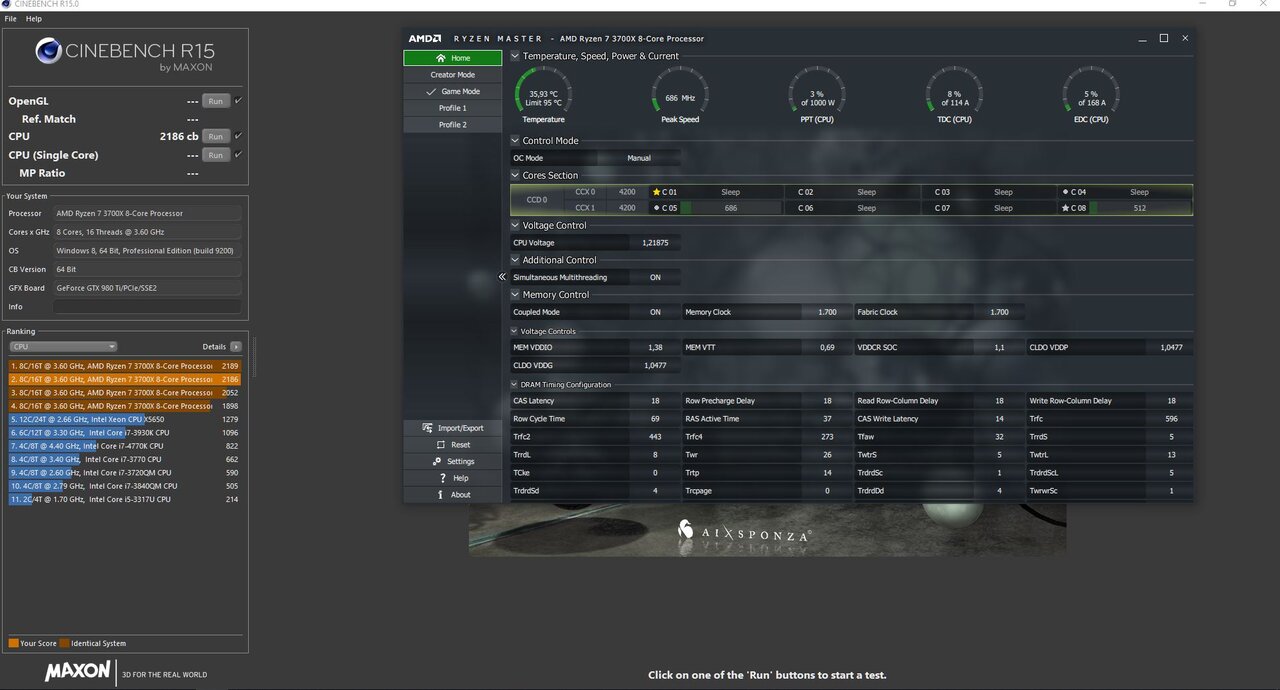Select the Home tab in Ryzen Master

pos(453,58)
